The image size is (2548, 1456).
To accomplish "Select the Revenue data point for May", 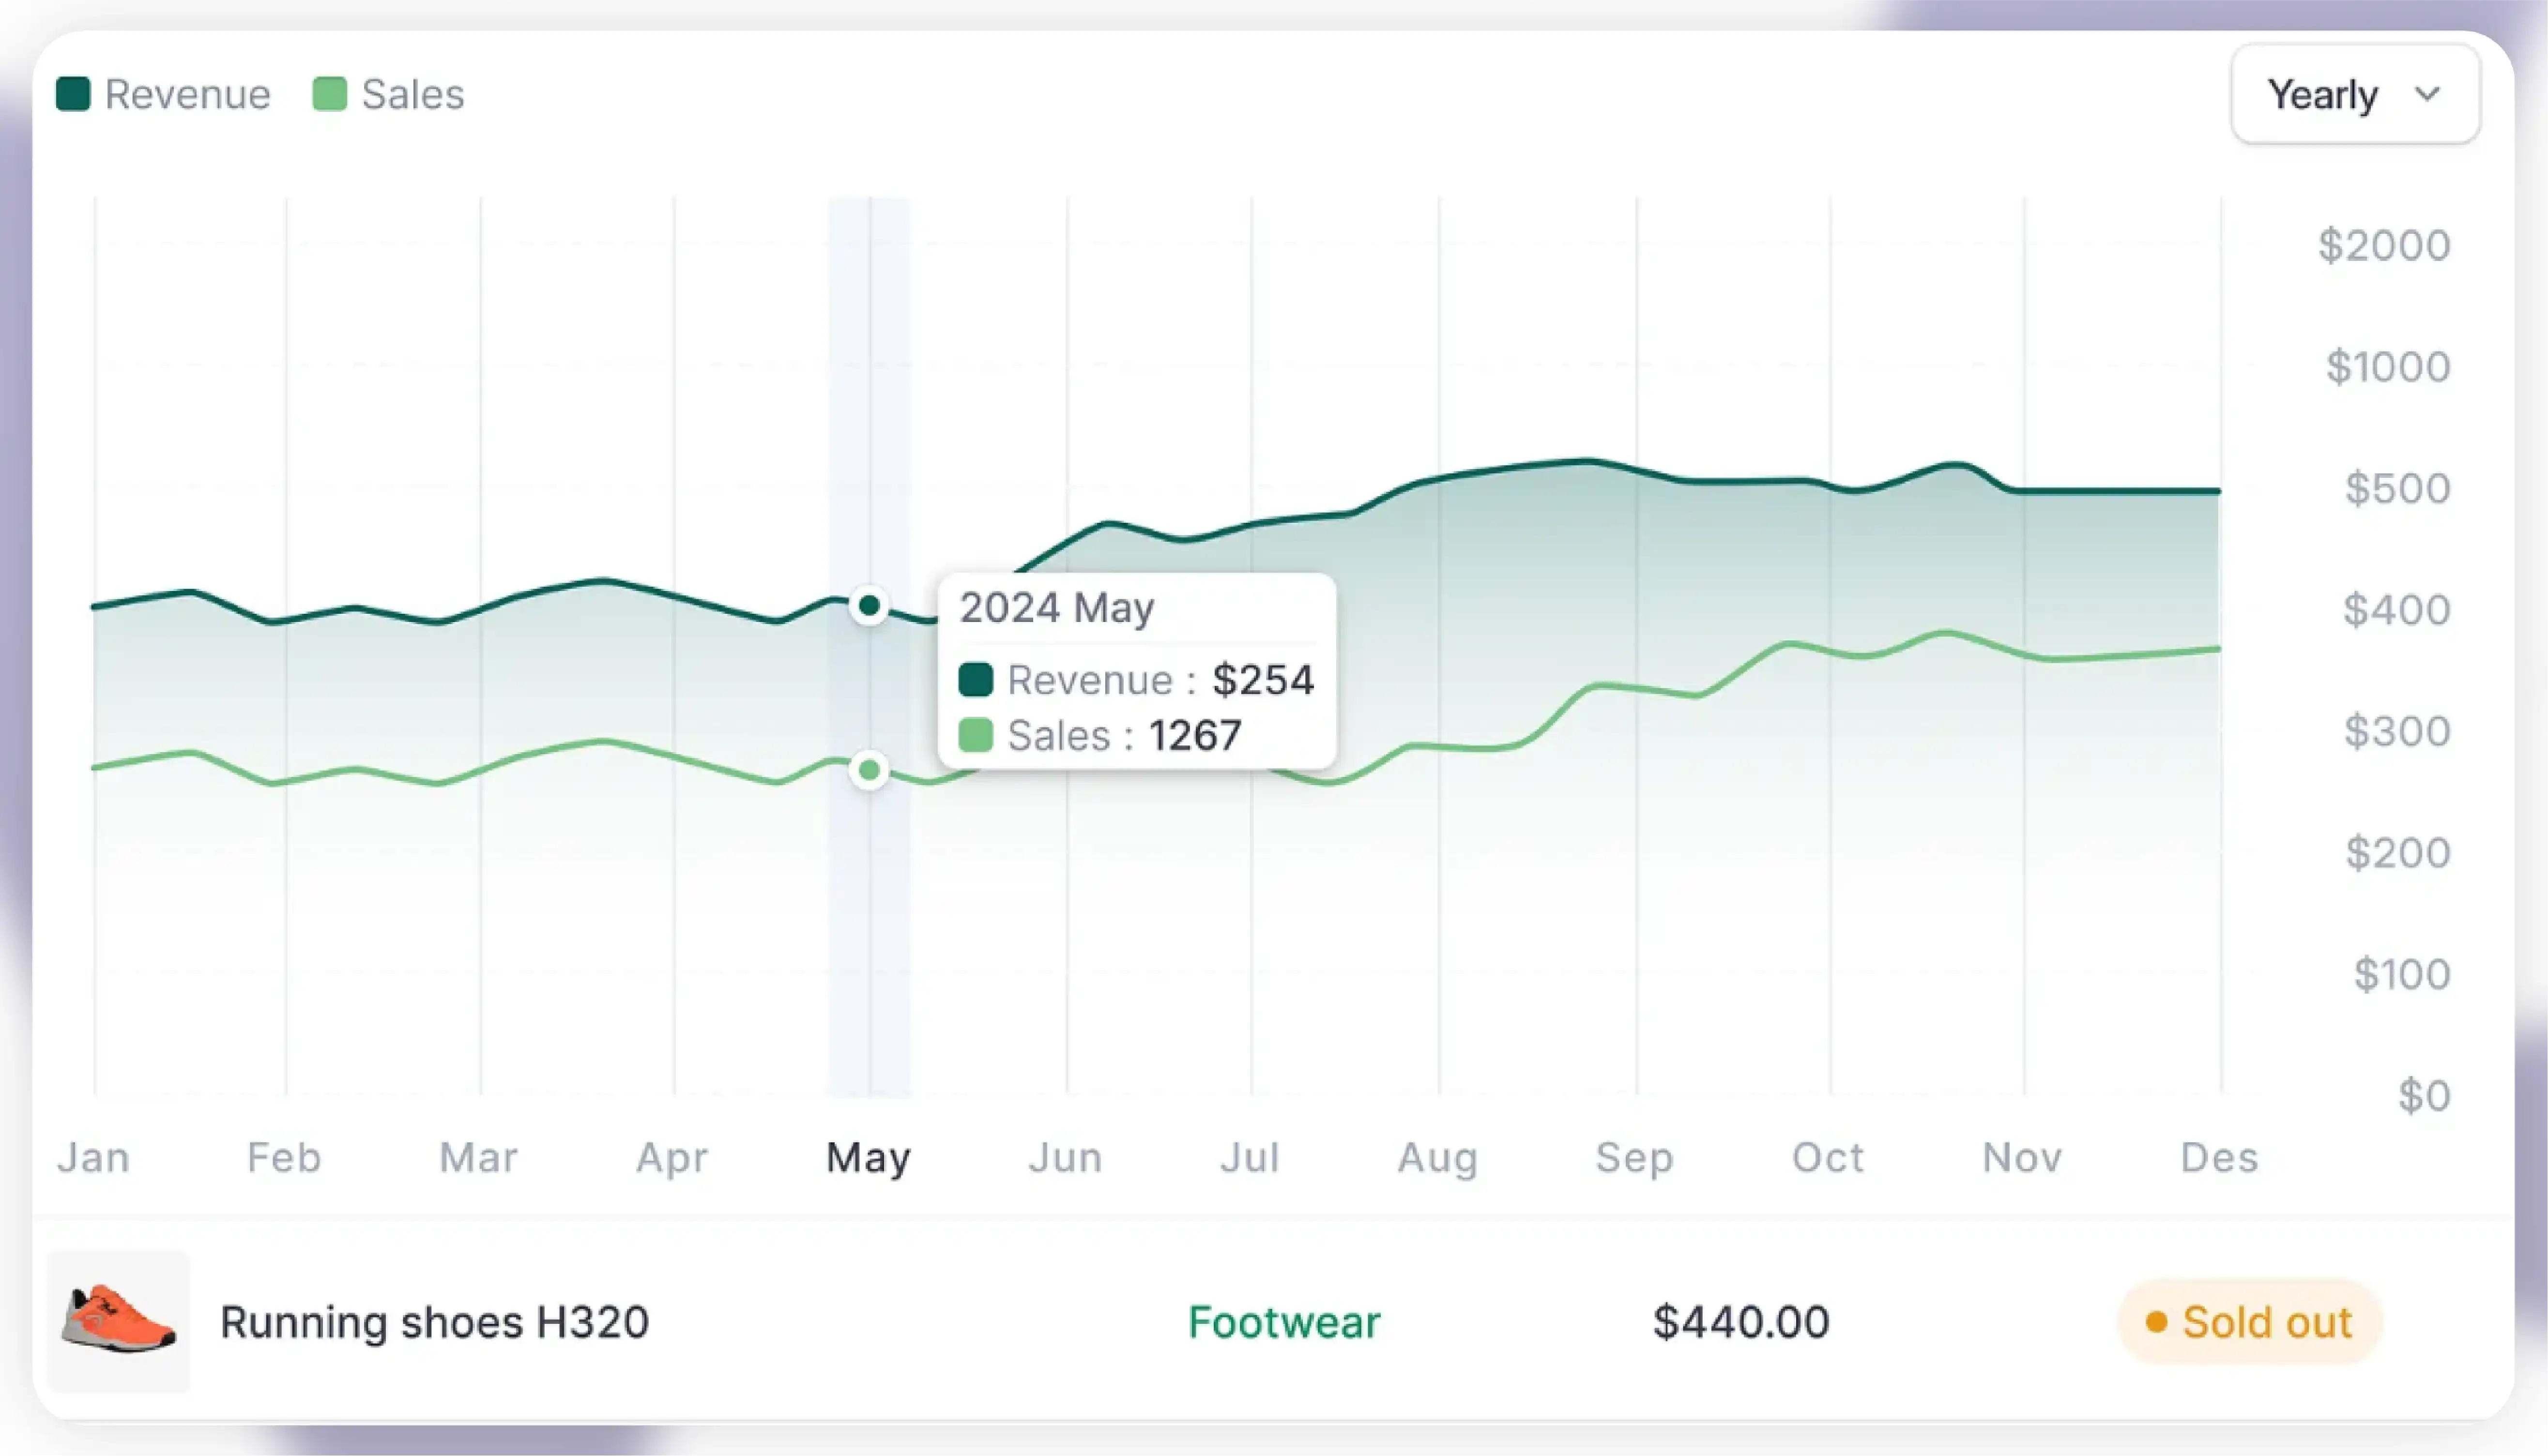I will (869, 606).
